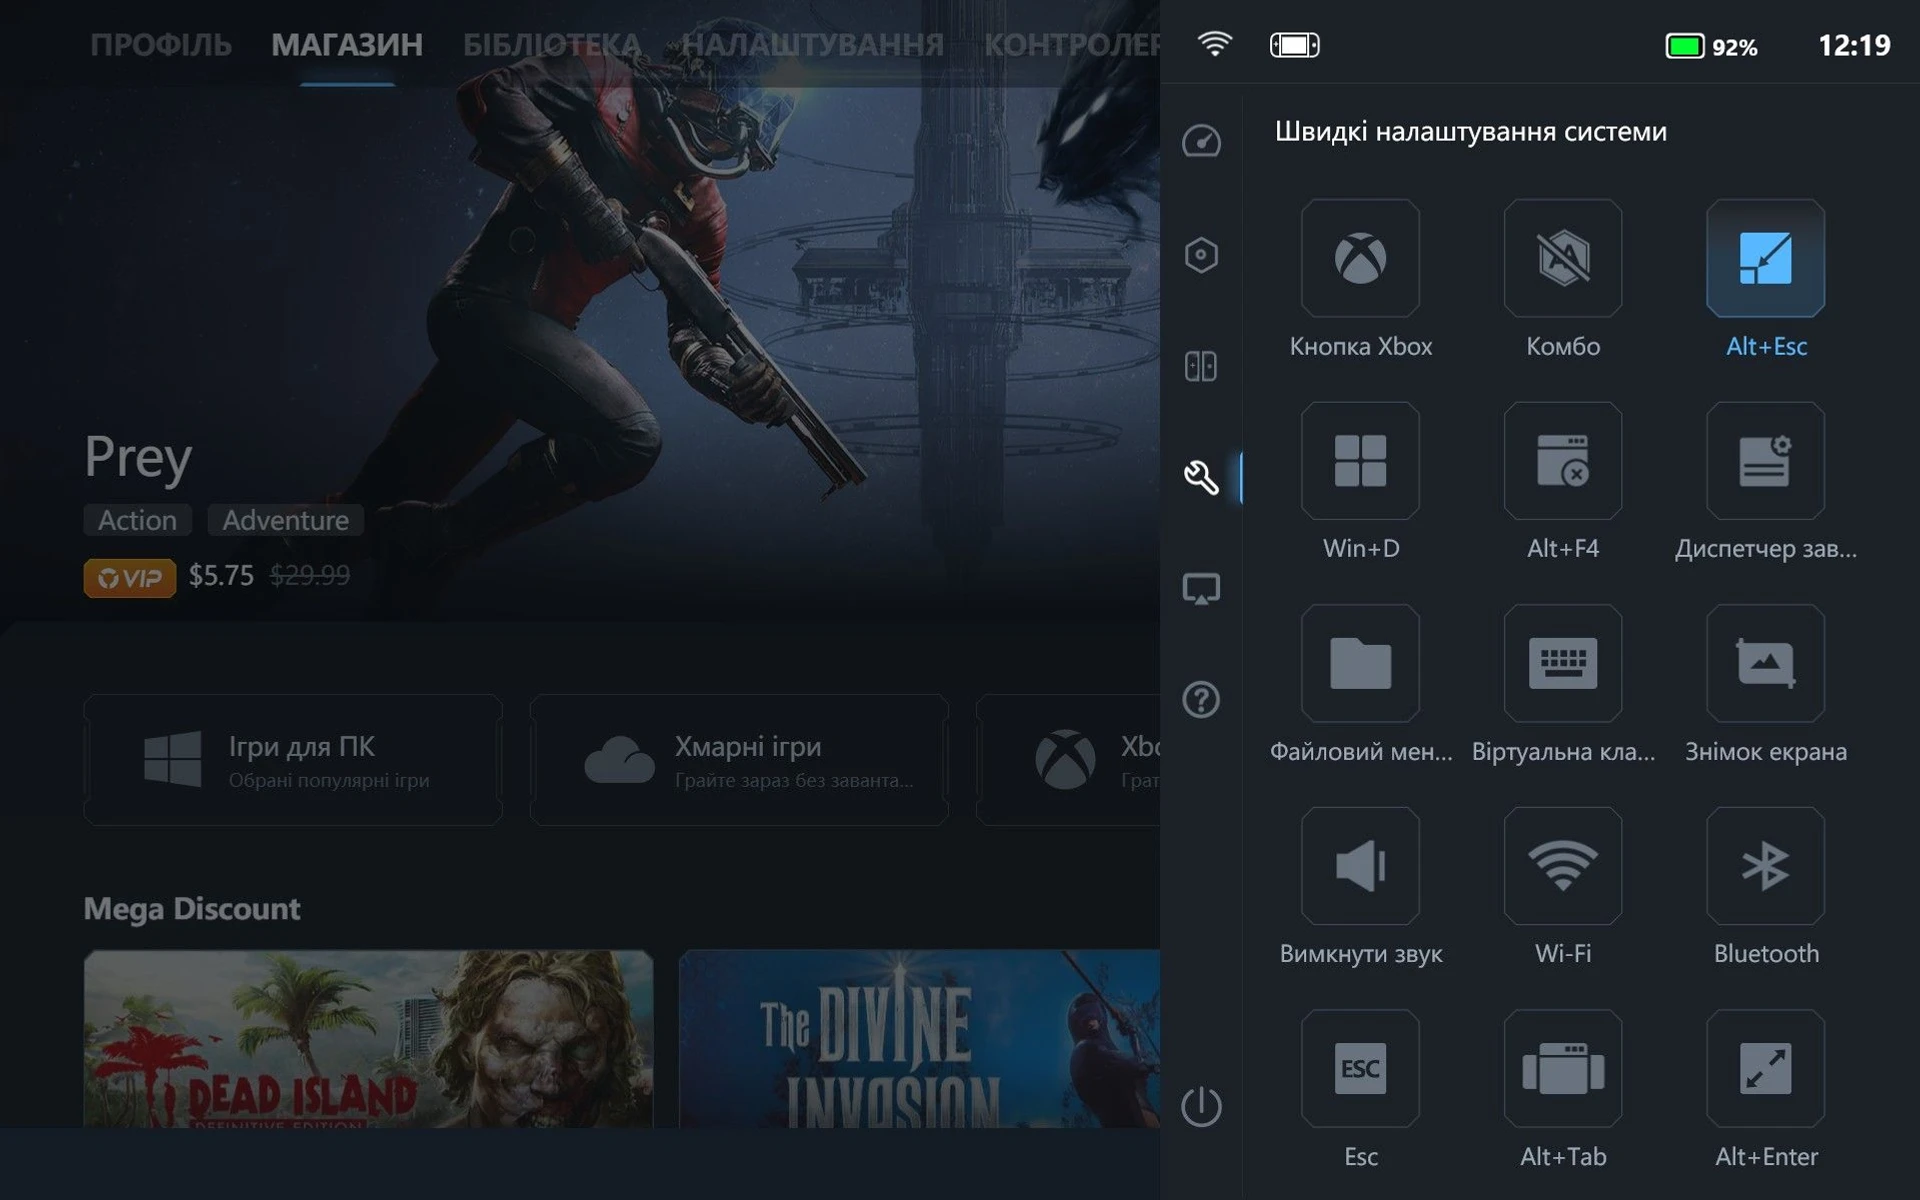Choose the Комбо shortcut tile

tap(1563, 258)
